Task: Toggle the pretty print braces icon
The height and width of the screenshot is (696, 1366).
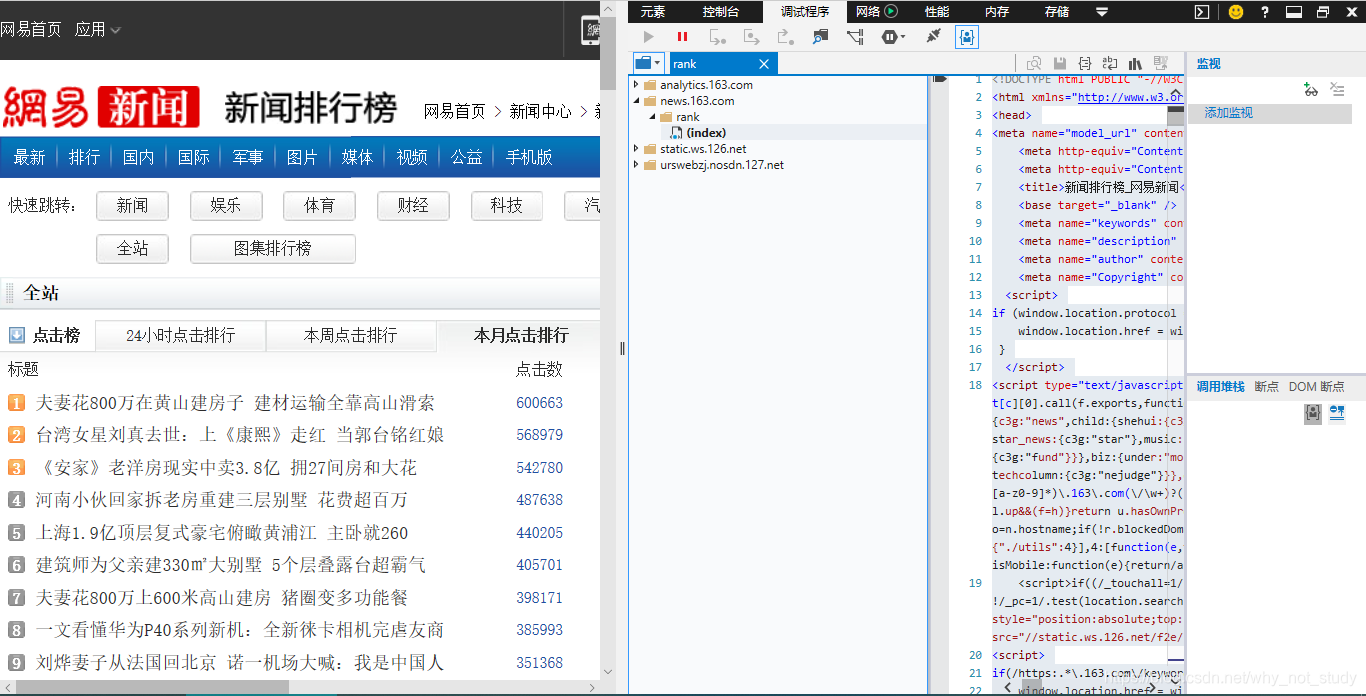Action: 1085,63
